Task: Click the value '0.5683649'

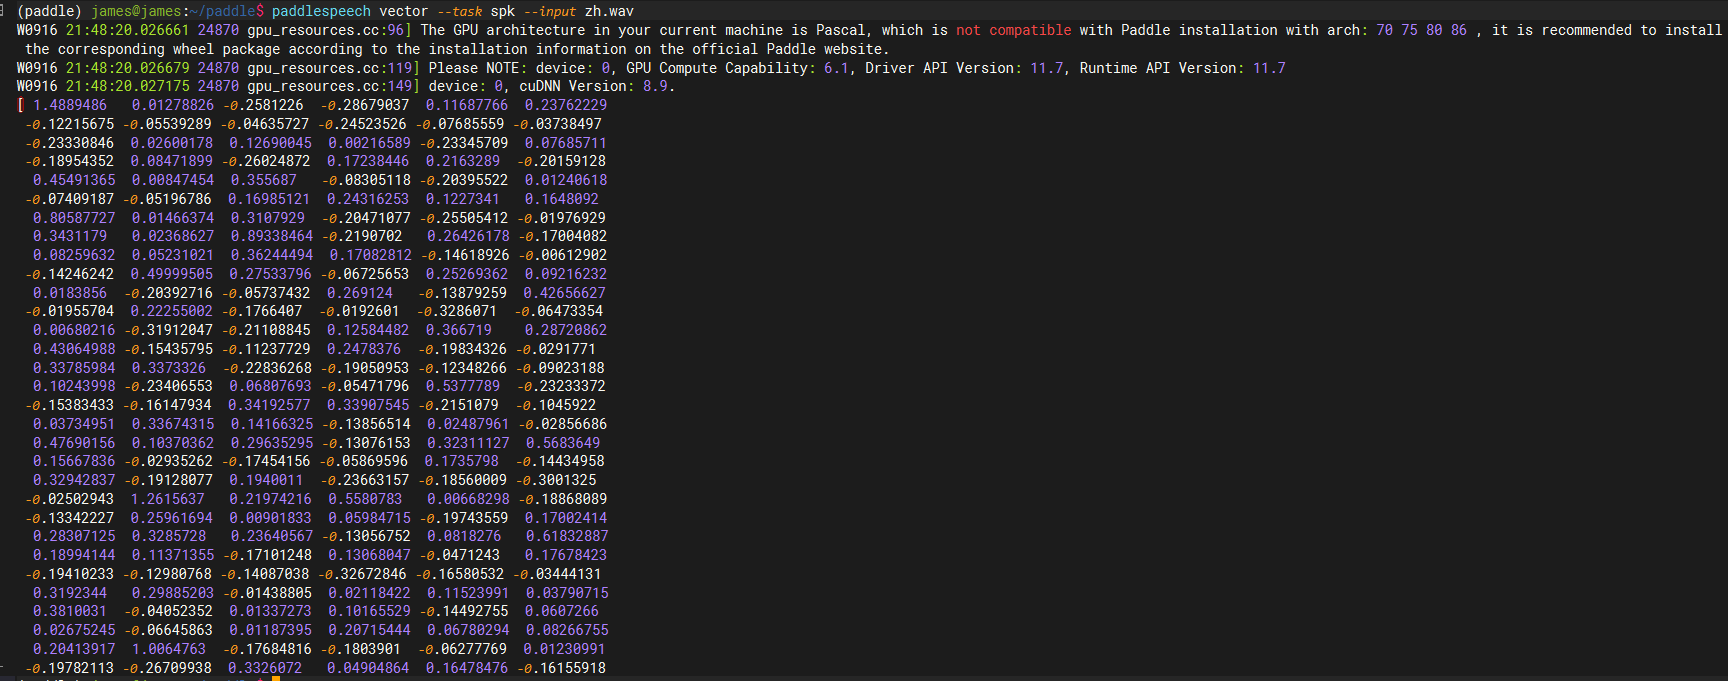Action: click(564, 443)
